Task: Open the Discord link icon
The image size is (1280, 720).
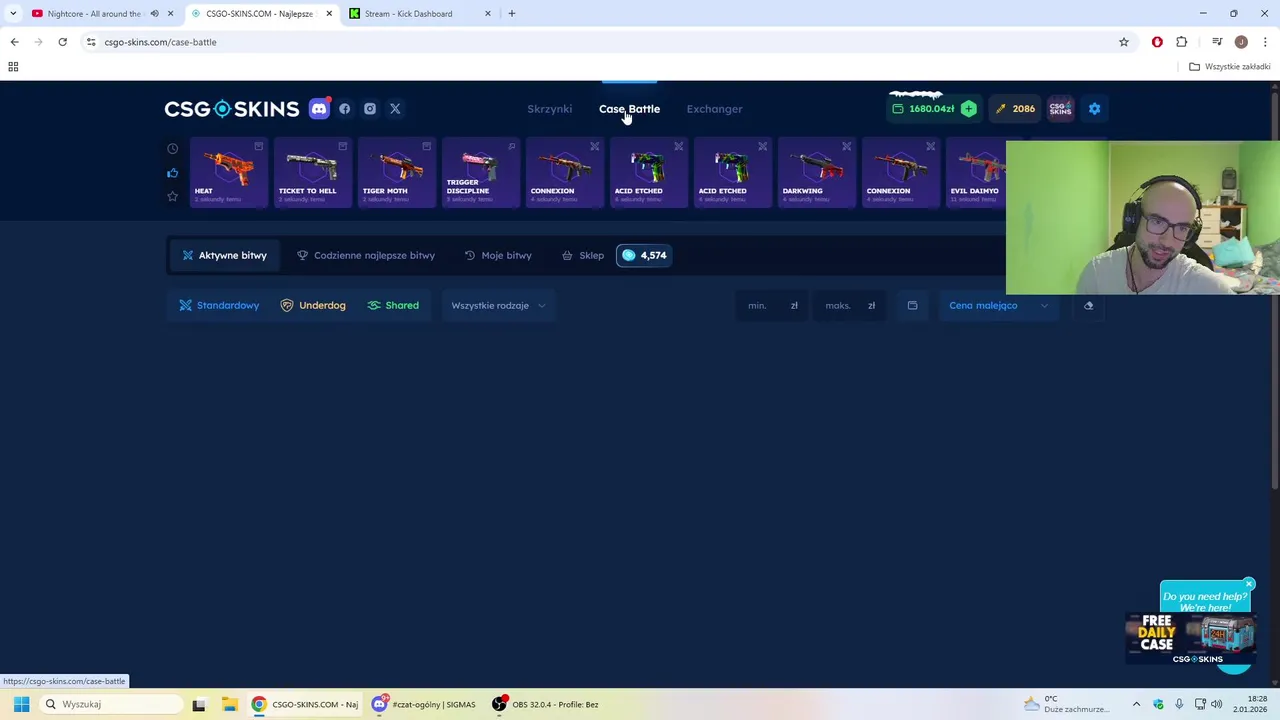Action: 319,109
